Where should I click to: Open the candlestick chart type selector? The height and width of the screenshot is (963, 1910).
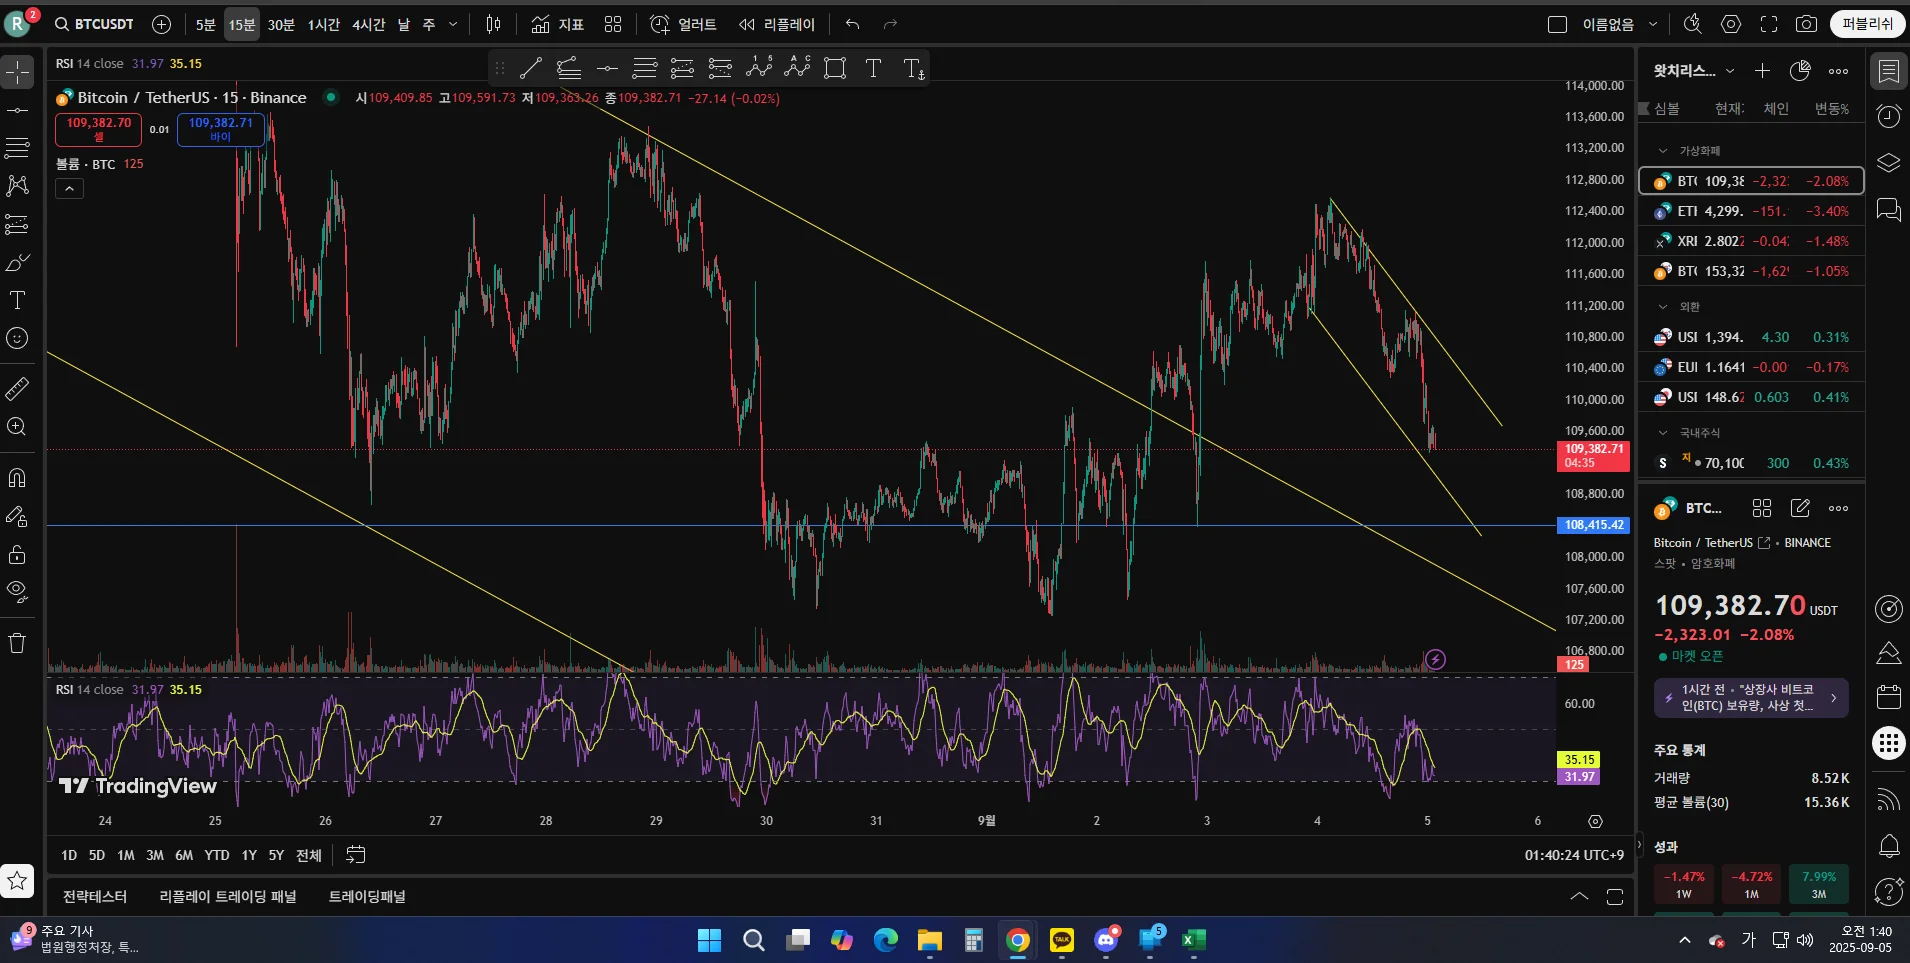tap(493, 24)
